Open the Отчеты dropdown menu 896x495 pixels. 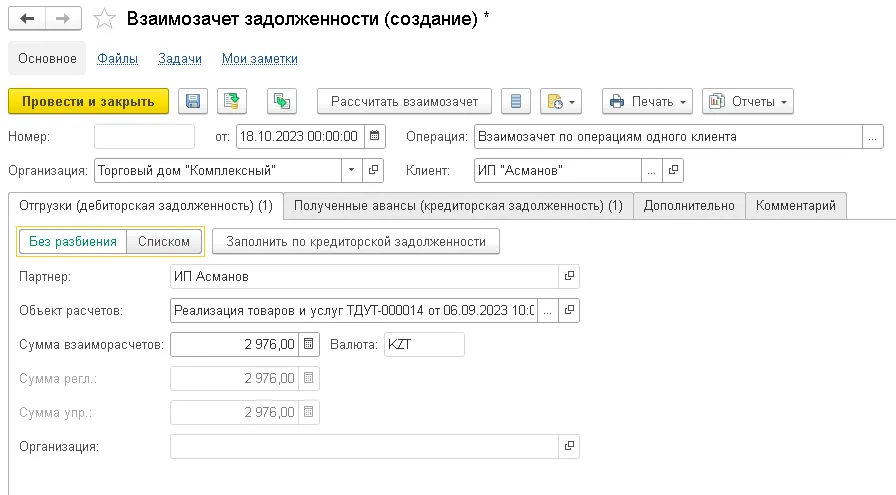[x=747, y=101]
